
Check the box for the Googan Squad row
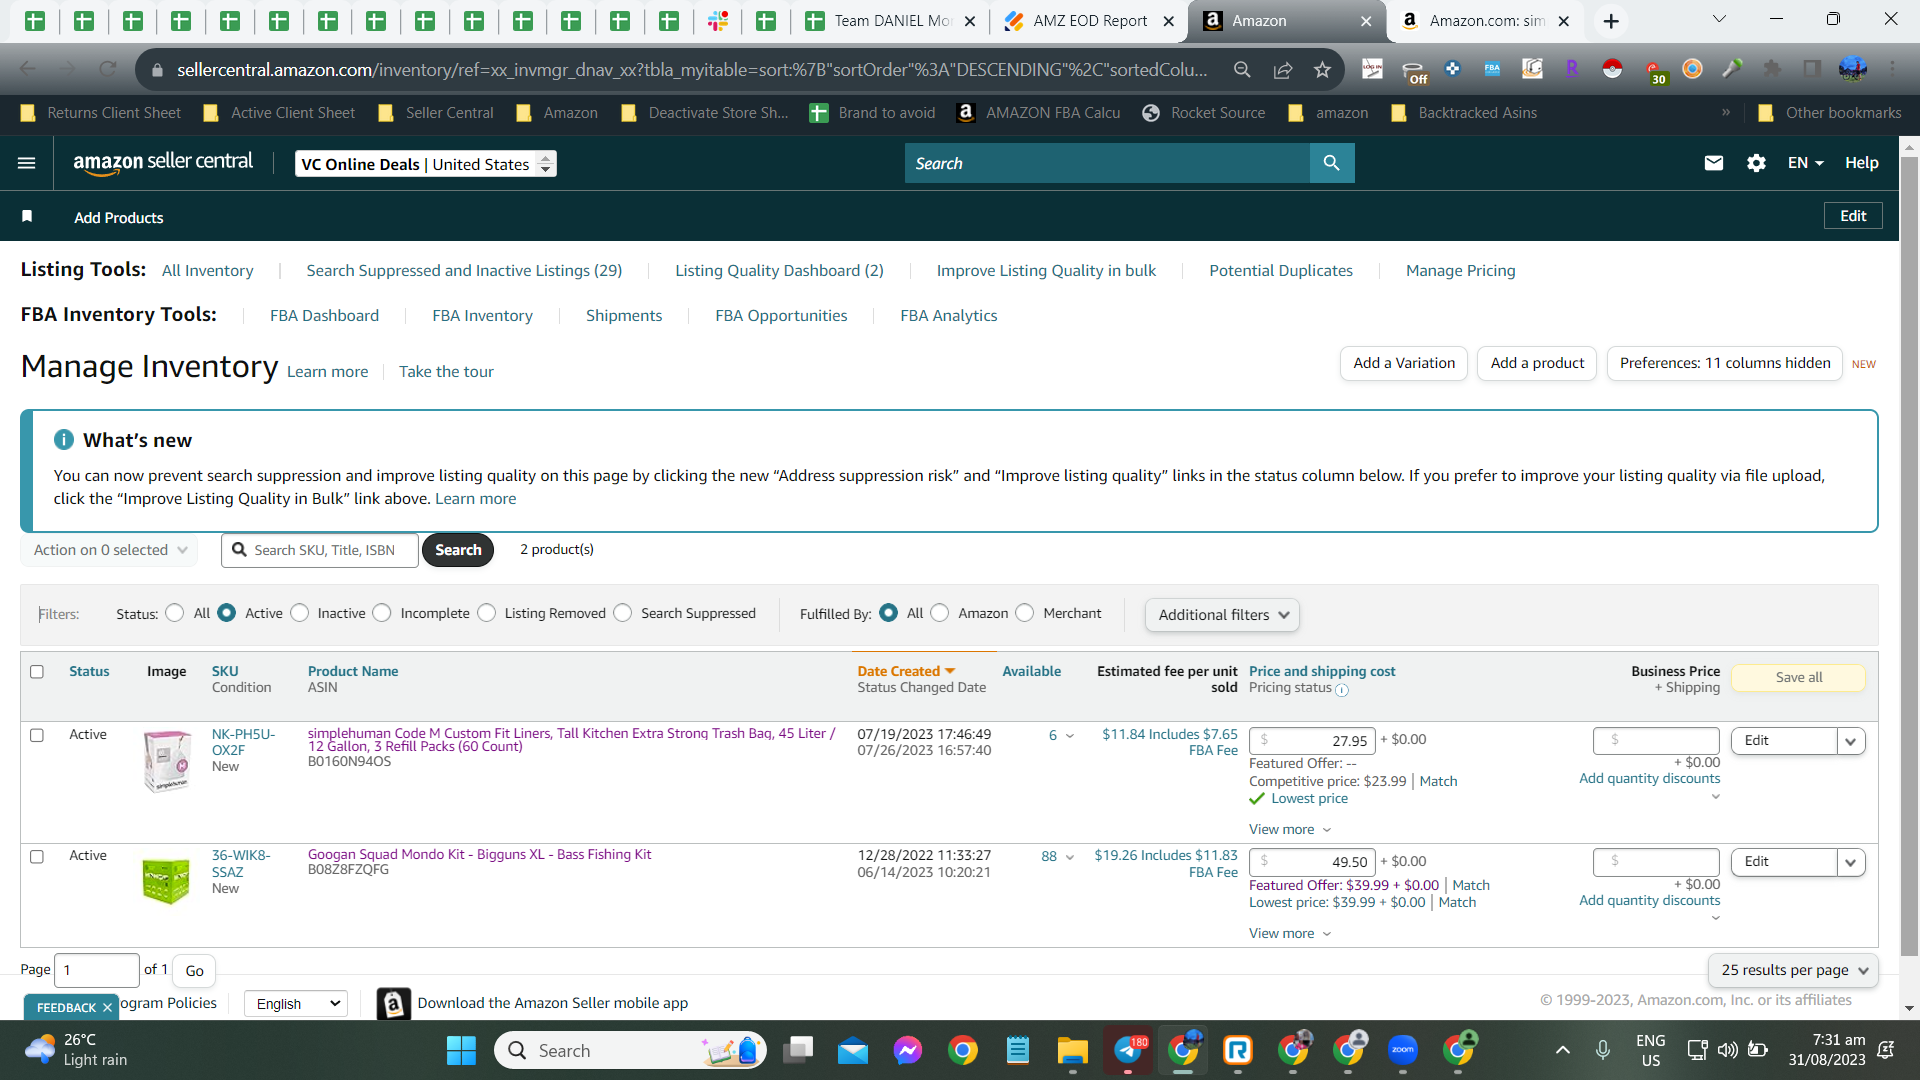[37, 857]
